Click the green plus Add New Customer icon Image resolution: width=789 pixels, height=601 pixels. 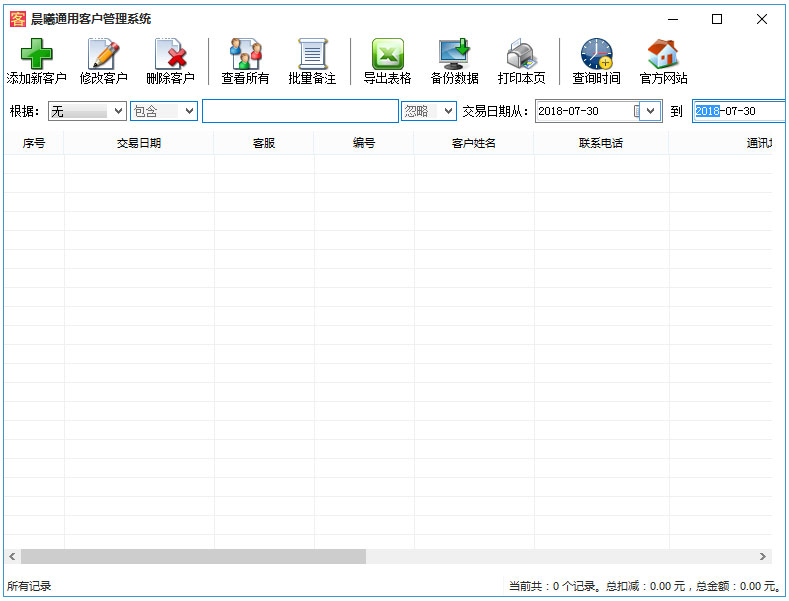pyautogui.click(x=36, y=61)
